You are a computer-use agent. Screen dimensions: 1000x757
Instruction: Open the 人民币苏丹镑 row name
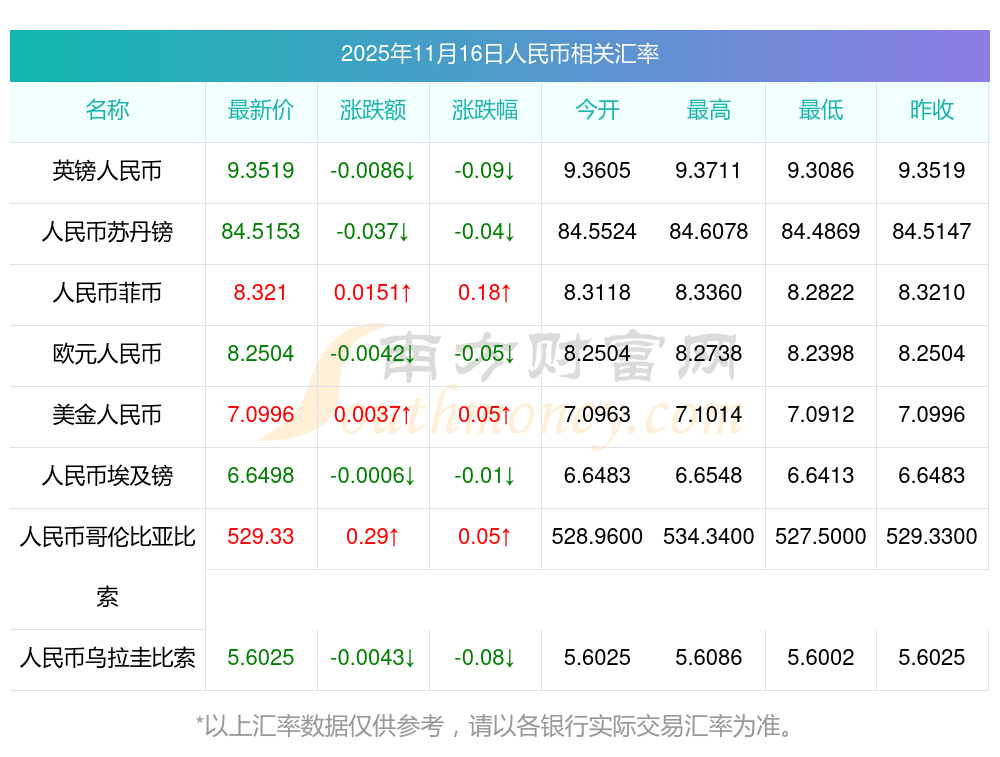107,232
